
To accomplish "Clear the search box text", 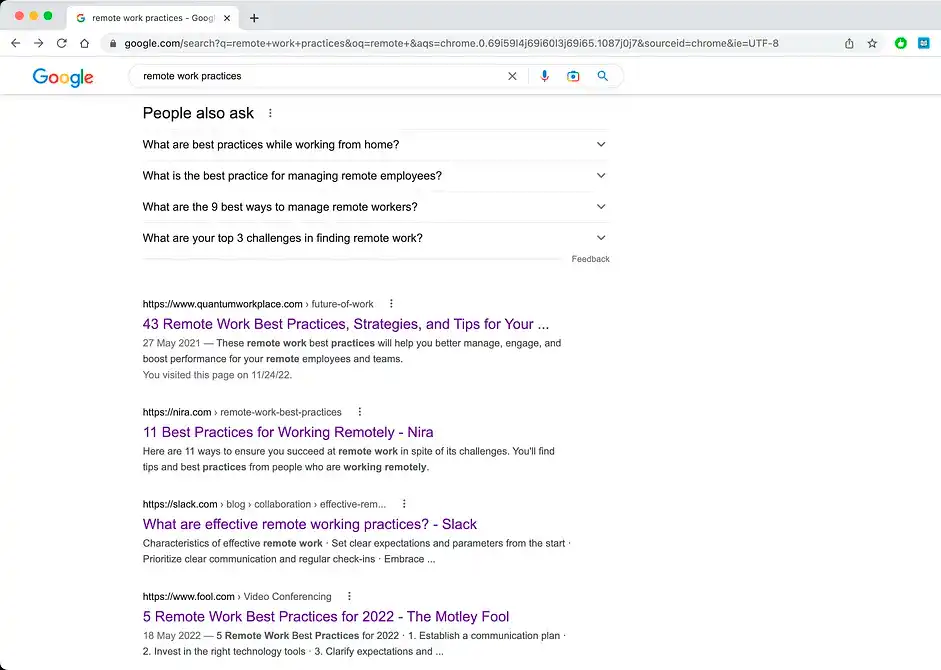I will (512, 76).
